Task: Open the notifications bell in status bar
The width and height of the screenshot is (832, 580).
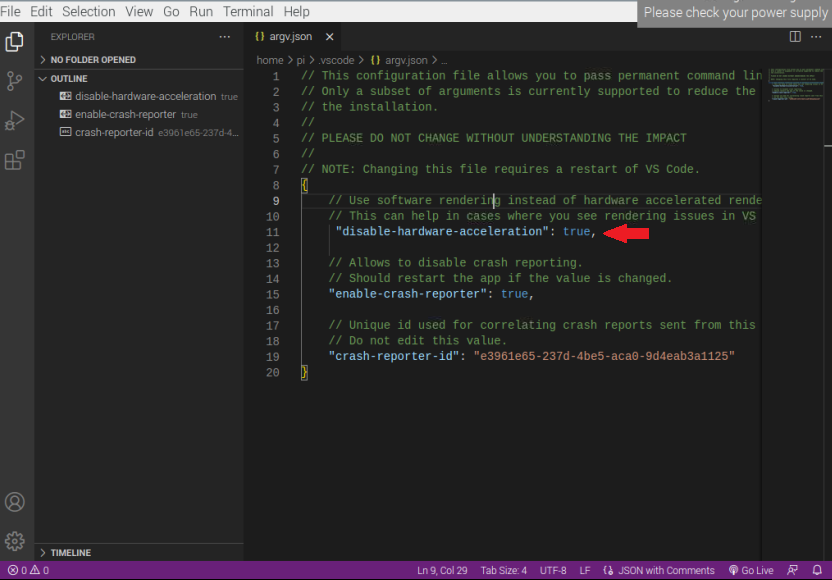Action: pos(817,570)
